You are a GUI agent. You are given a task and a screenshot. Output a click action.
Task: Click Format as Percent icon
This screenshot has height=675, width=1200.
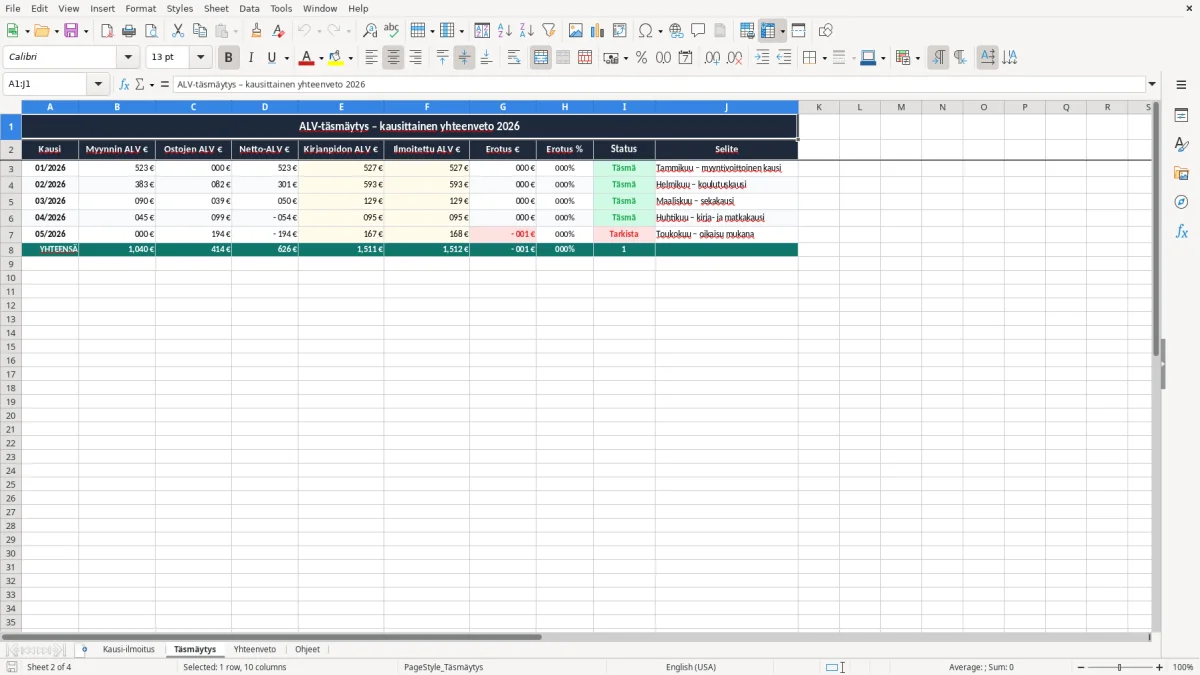641,58
